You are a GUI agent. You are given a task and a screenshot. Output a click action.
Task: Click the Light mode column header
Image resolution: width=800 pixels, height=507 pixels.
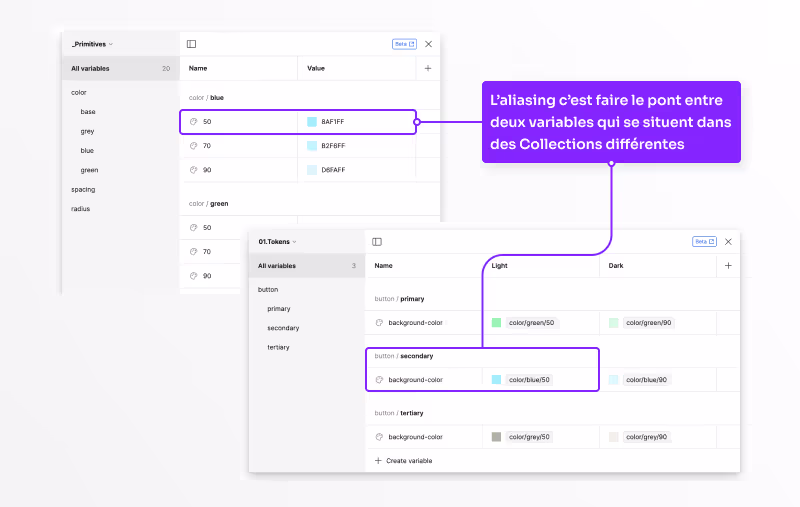tap(499, 266)
